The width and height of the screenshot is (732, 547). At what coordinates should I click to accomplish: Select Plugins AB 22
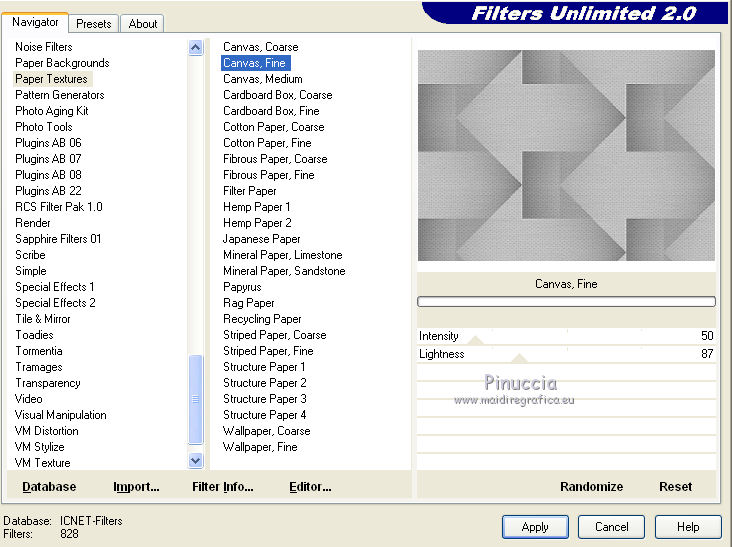click(x=48, y=190)
